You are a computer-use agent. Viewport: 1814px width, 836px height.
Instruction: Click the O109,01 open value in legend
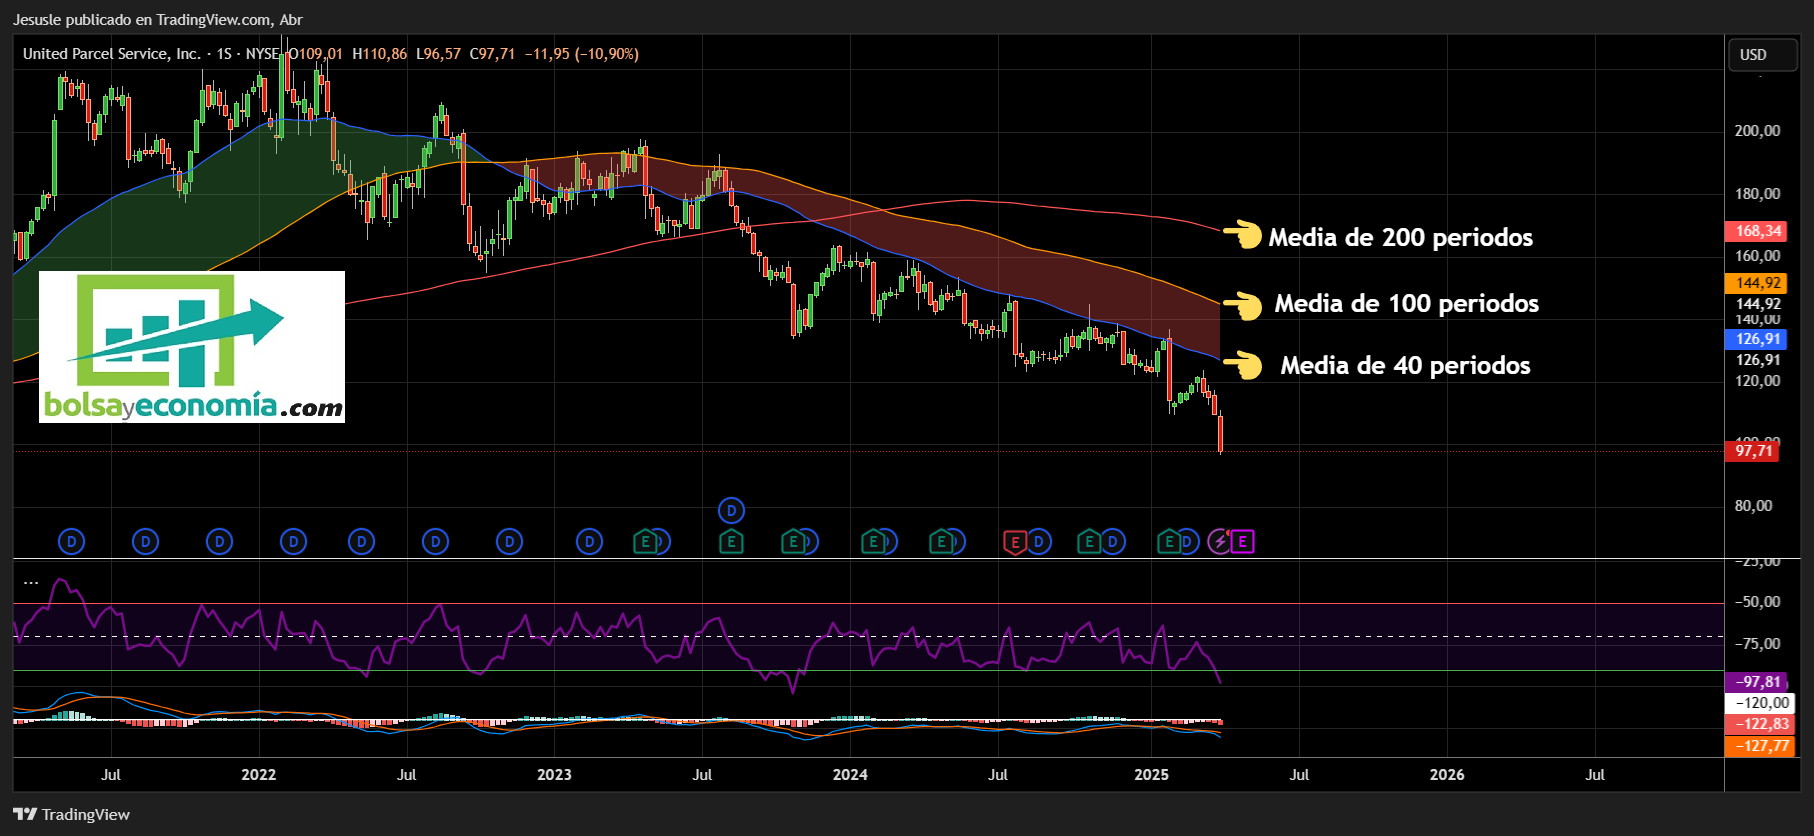(315, 54)
